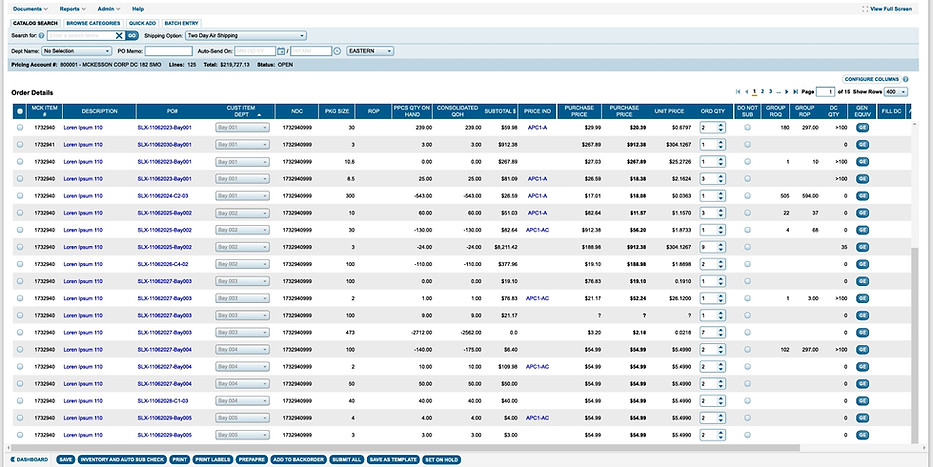Click the help icon next to Configure Columns

(906, 79)
